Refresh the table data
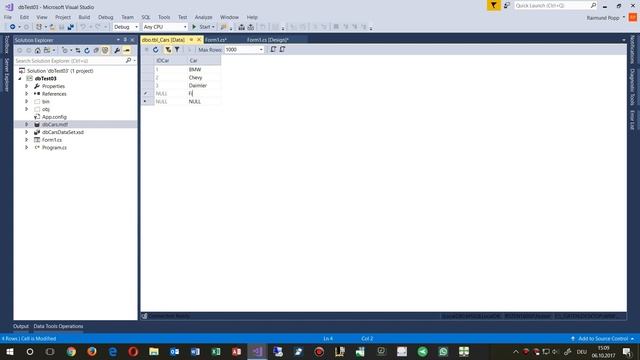 (156, 49)
